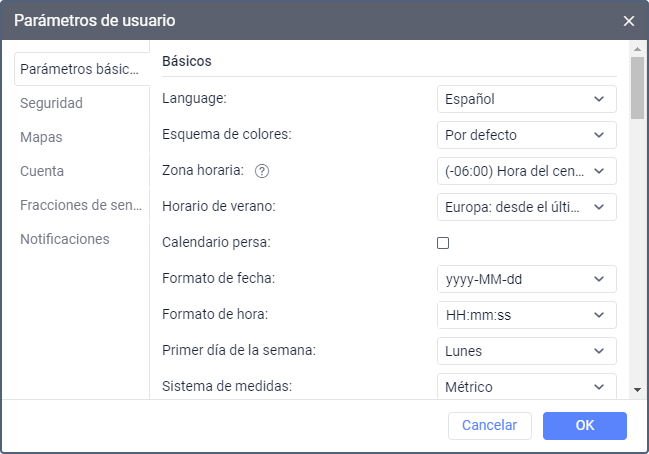Viewport: 649px width, 454px height.
Task: Open the Mapas tab
Action: (41, 137)
